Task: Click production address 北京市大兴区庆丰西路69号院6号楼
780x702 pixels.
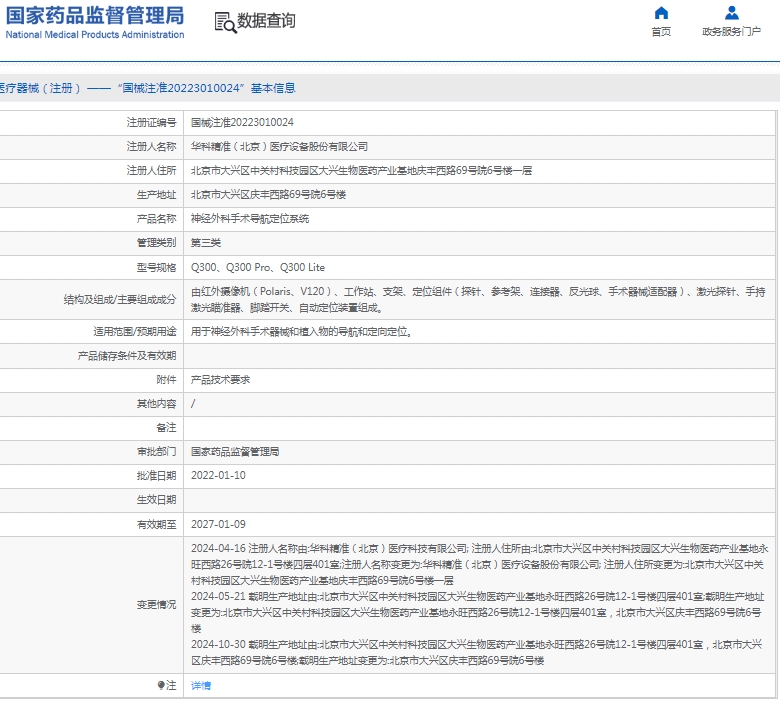Action: pyautogui.click(x=269, y=195)
